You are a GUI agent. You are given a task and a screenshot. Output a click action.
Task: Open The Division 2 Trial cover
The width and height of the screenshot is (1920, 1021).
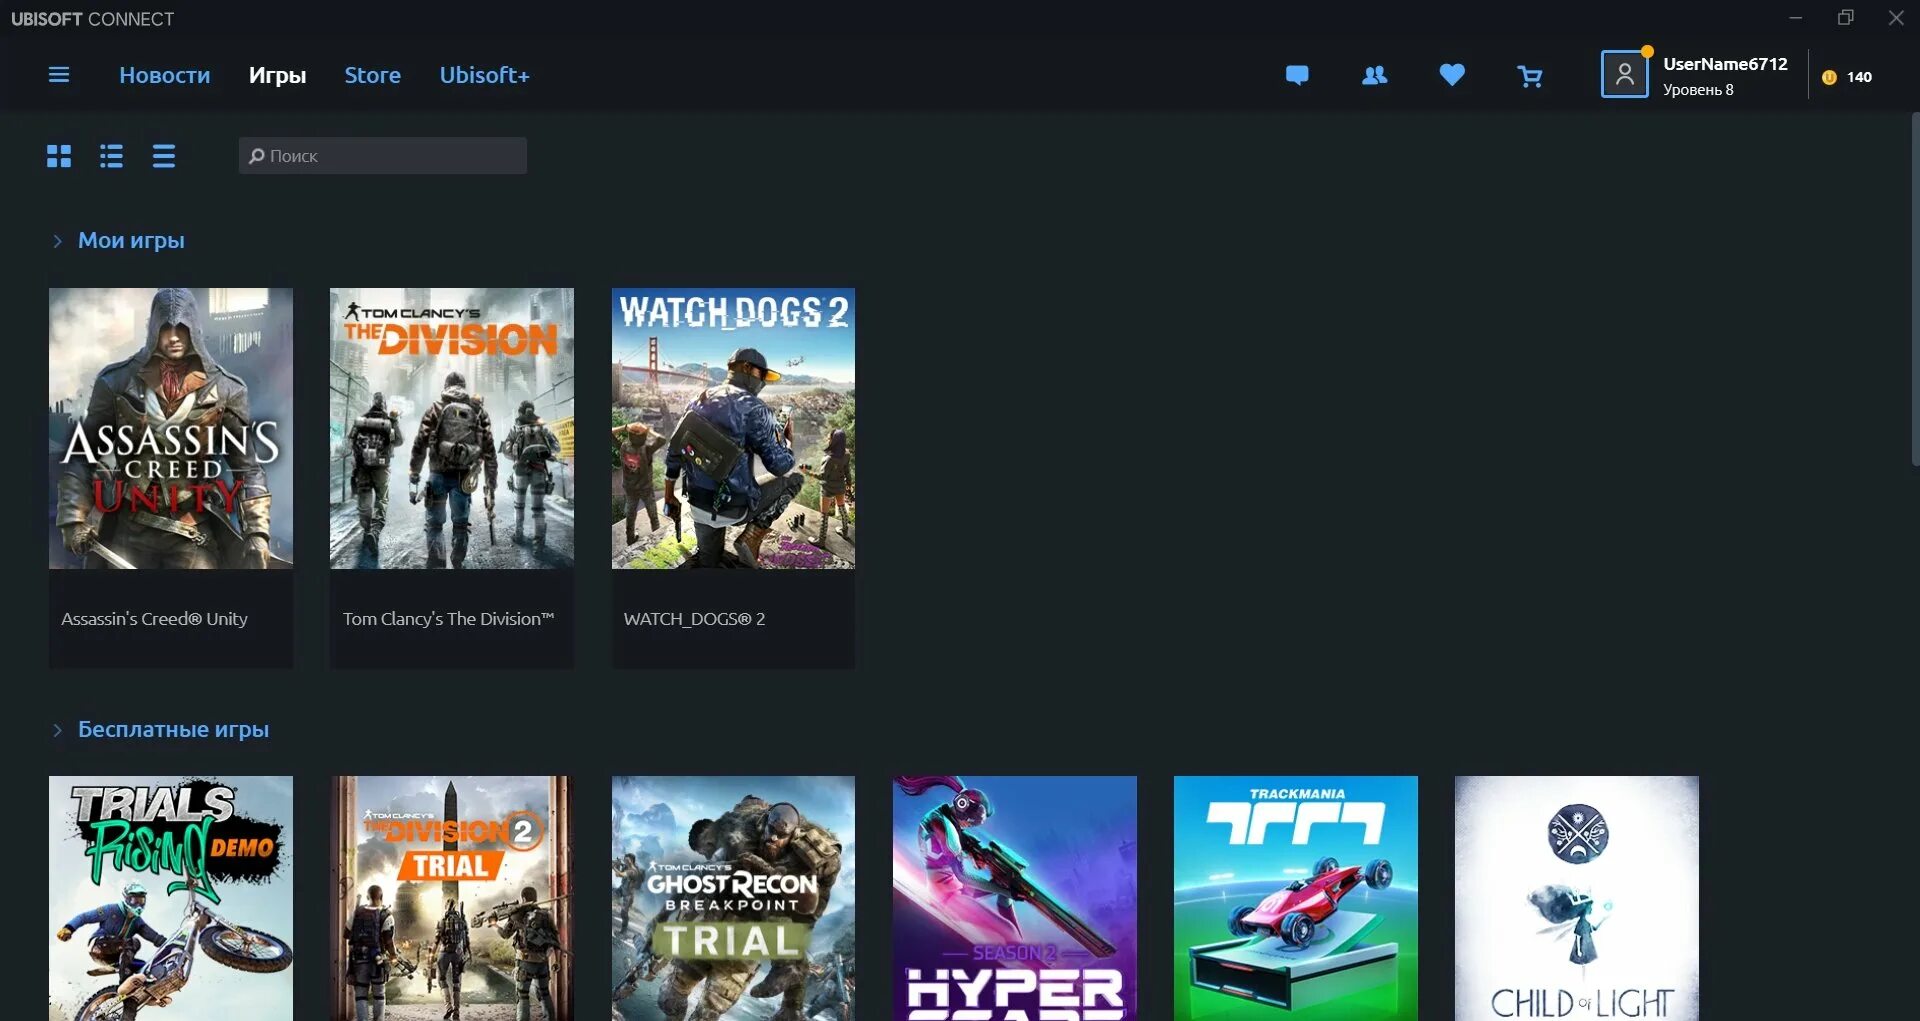pyautogui.click(x=452, y=898)
